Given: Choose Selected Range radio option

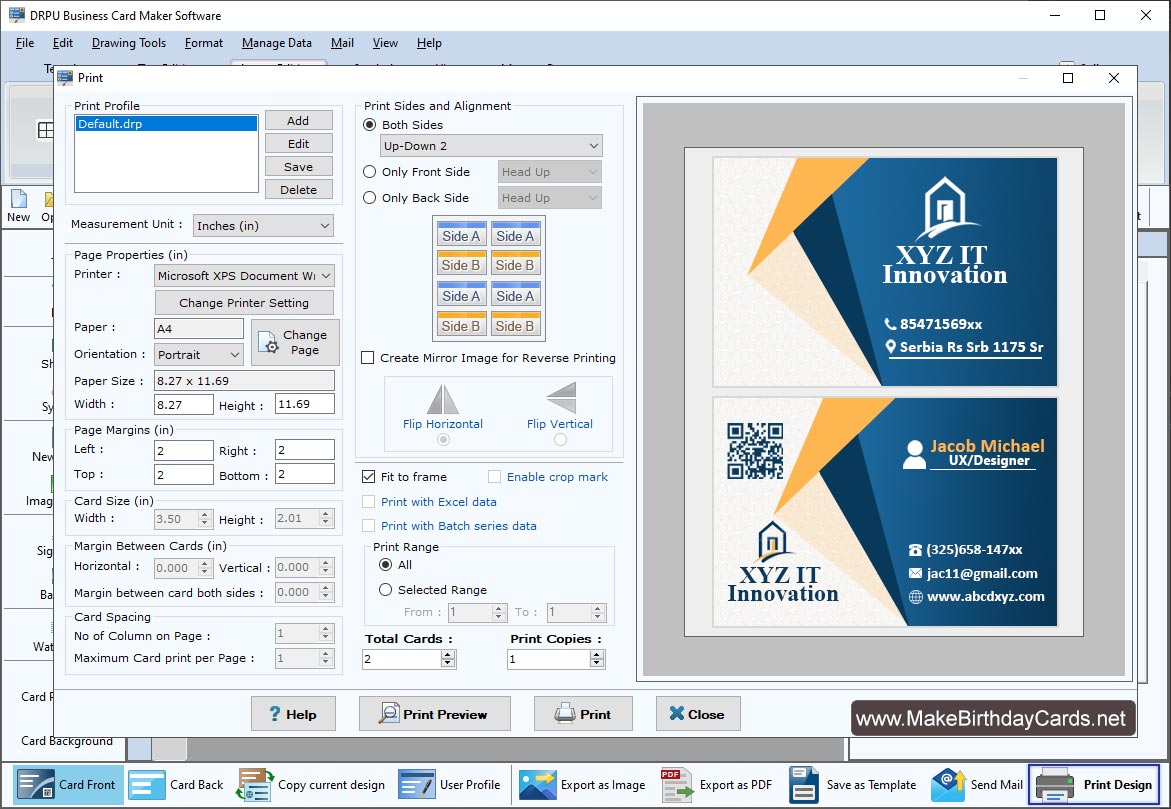Looking at the screenshot, I should [385, 590].
